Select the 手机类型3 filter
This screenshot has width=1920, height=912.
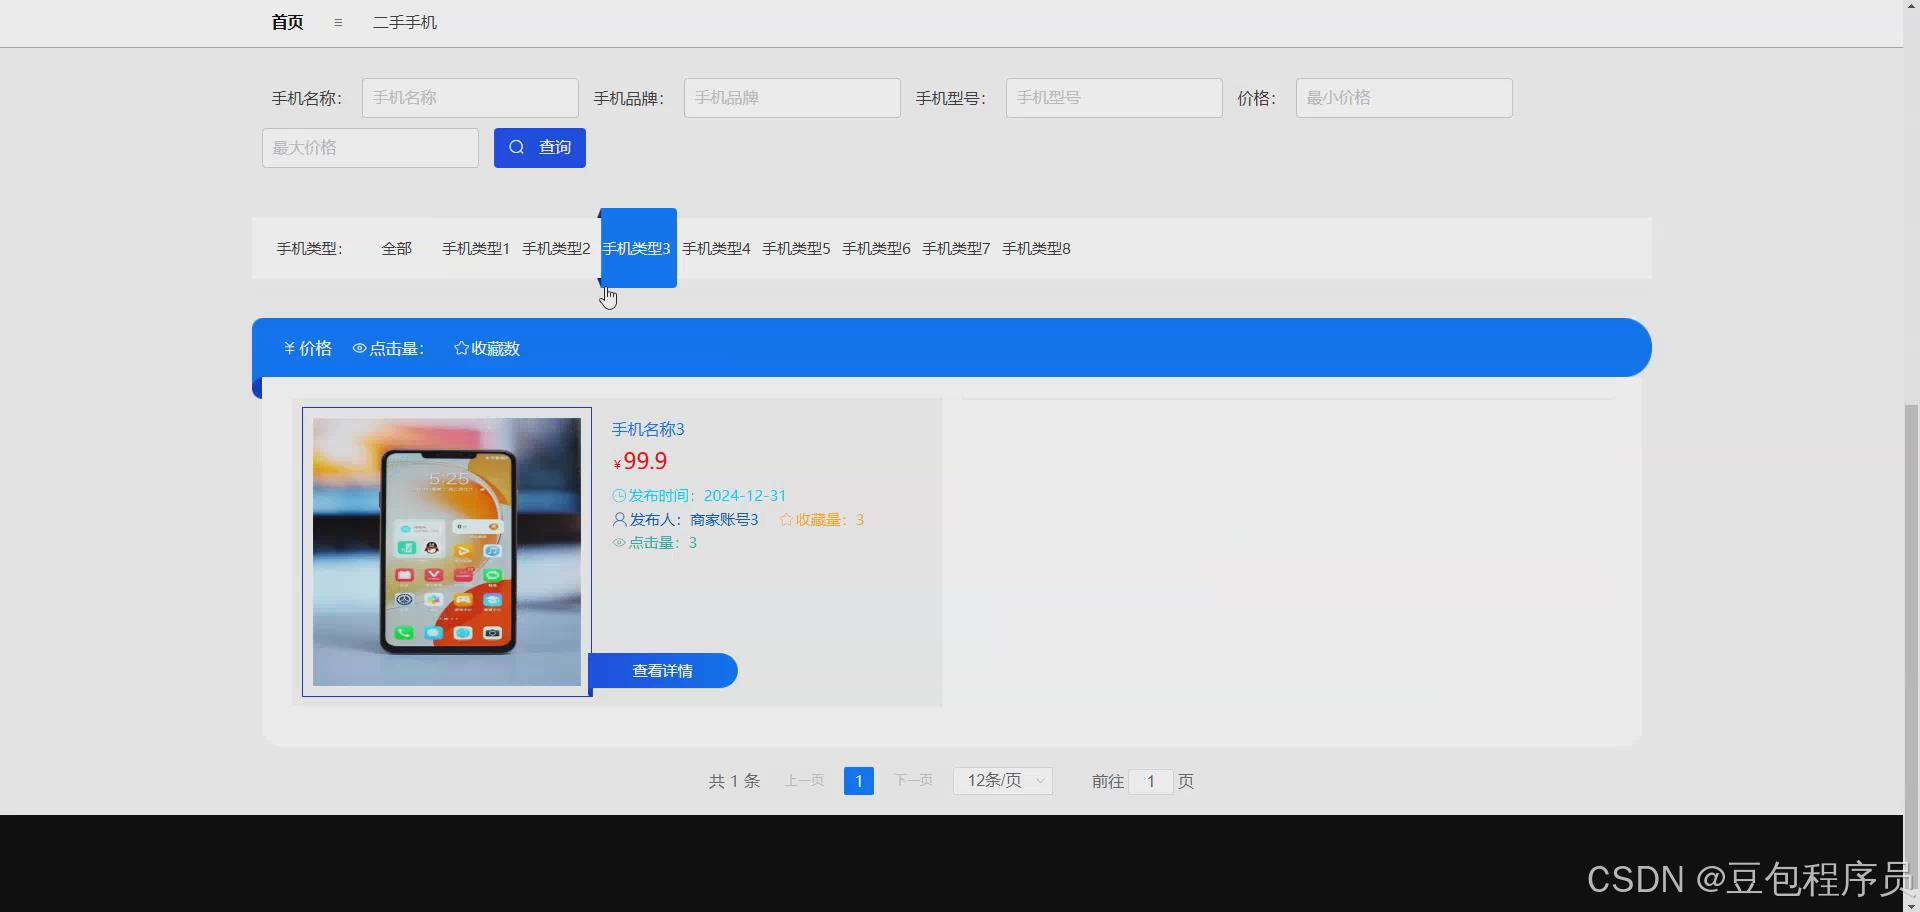(637, 248)
